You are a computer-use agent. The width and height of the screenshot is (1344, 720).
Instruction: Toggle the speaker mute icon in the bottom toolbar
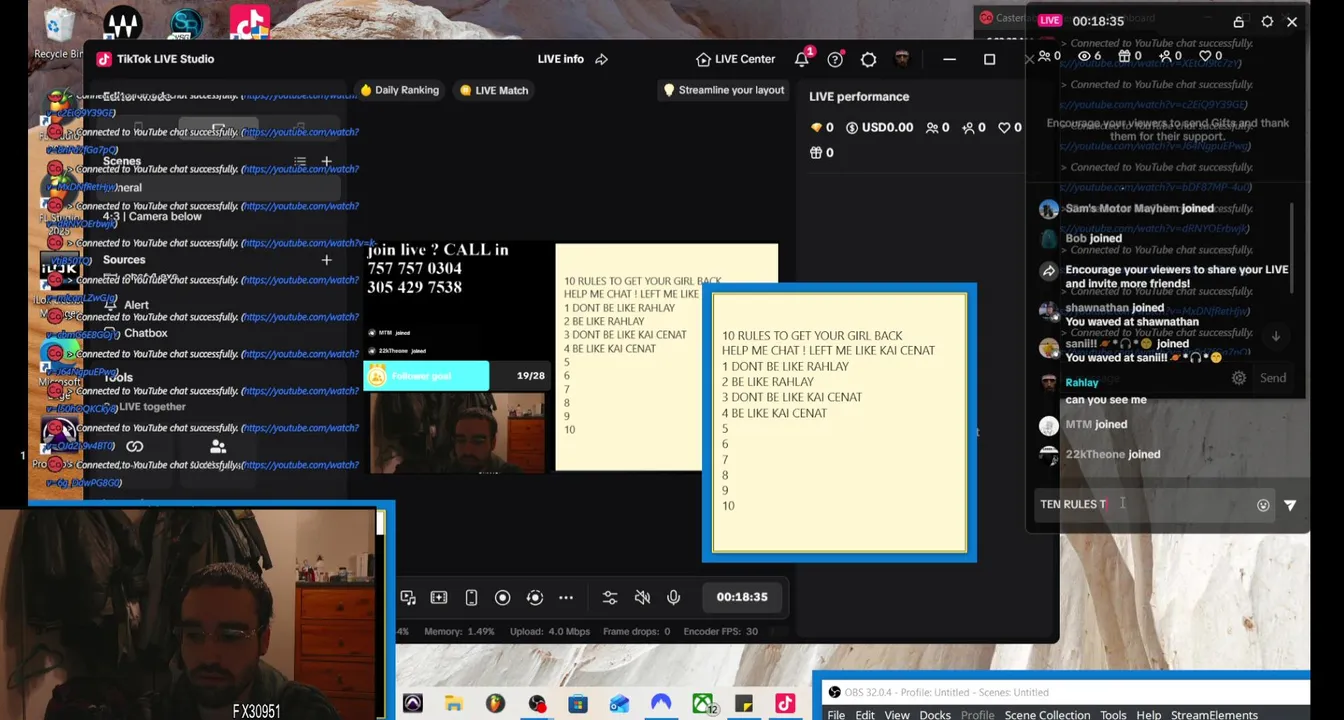pyautogui.click(x=642, y=597)
